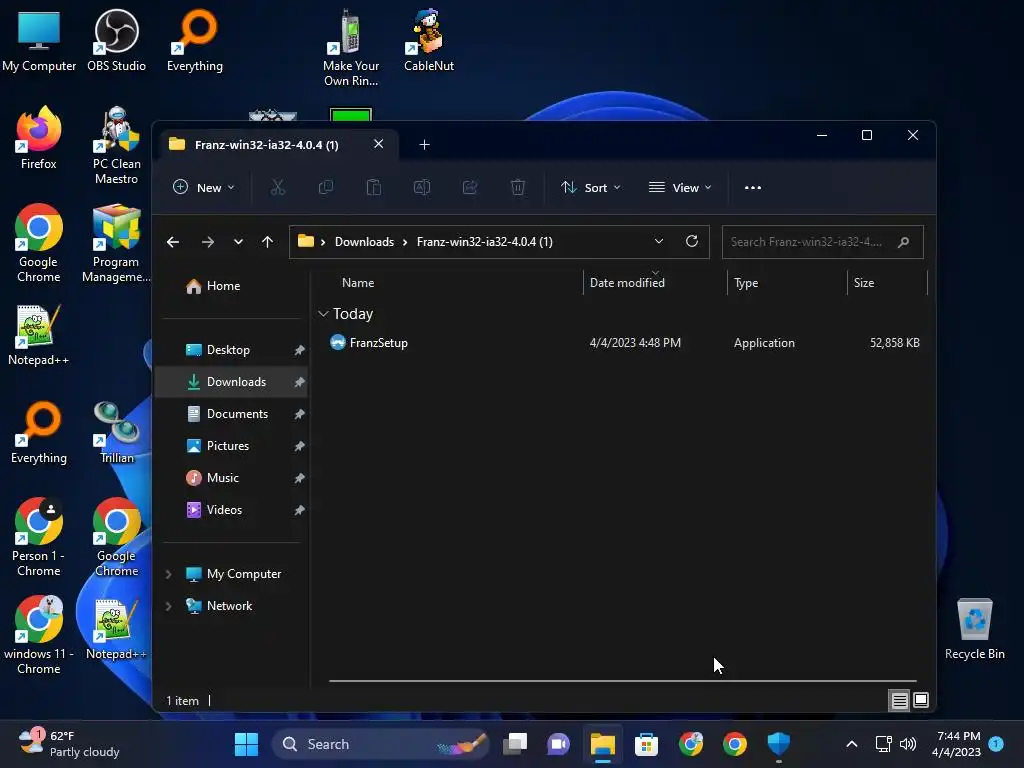Open Music in navigation pane
The width and height of the screenshot is (1024, 768).
coord(231,478)
